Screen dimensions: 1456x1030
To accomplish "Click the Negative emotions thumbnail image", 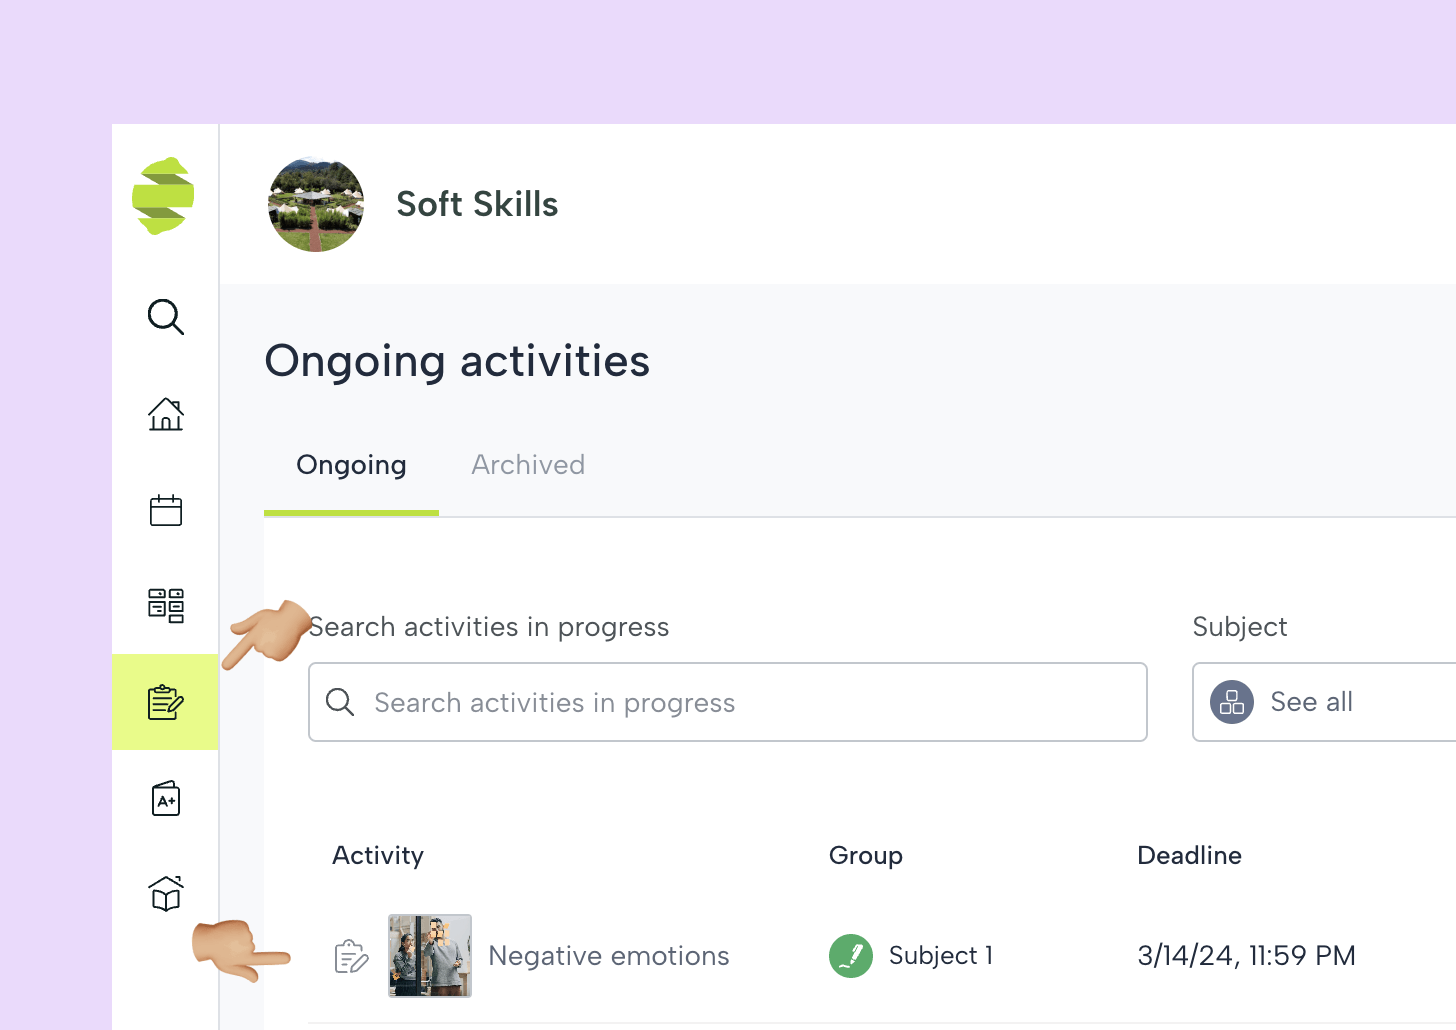I will click(430, 956).
